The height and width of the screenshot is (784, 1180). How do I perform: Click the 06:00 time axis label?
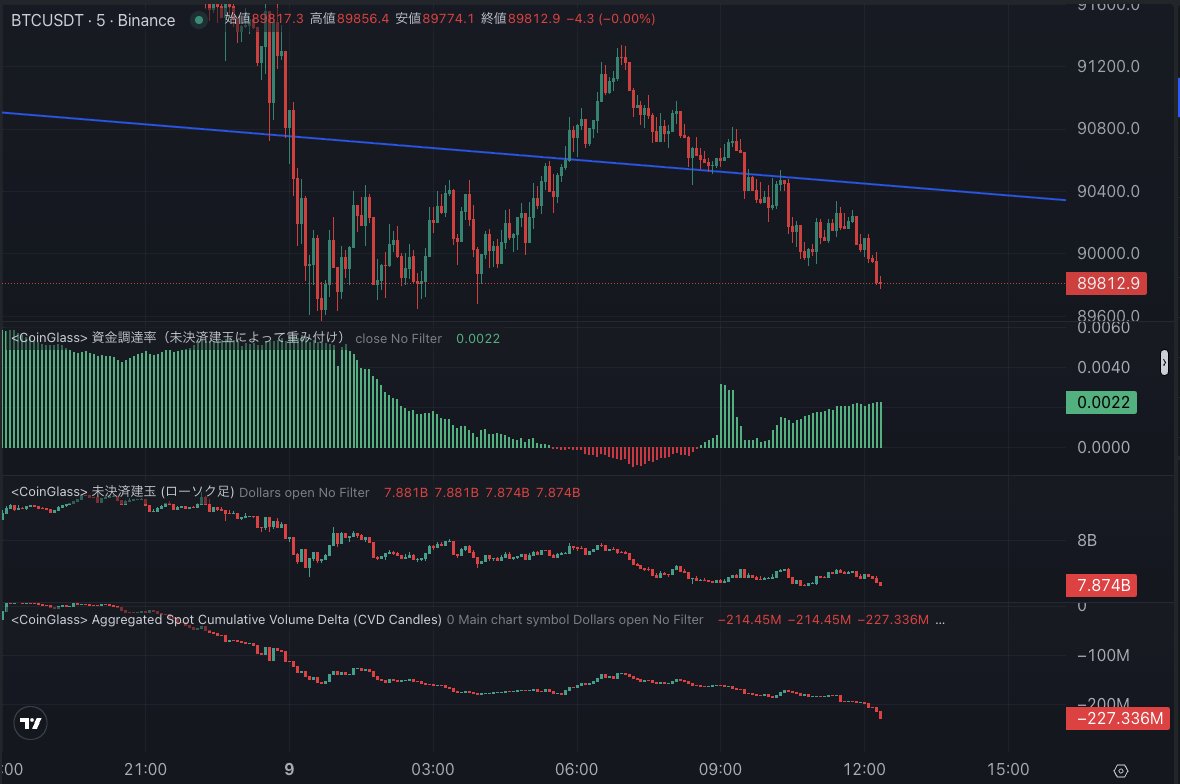pyautogui.click(x=576, y=770)
